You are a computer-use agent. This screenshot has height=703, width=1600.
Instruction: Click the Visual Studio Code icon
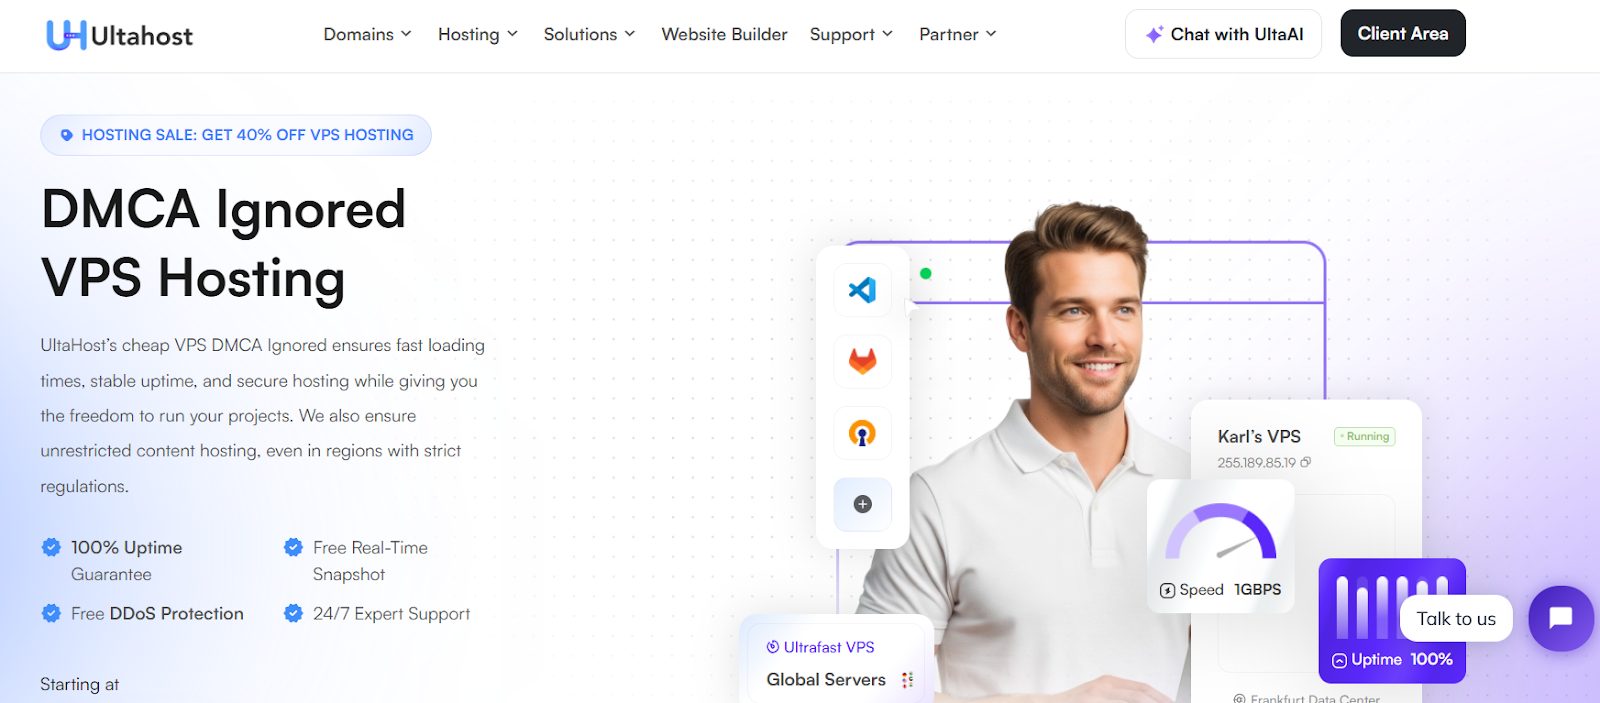tap(862, 290)
